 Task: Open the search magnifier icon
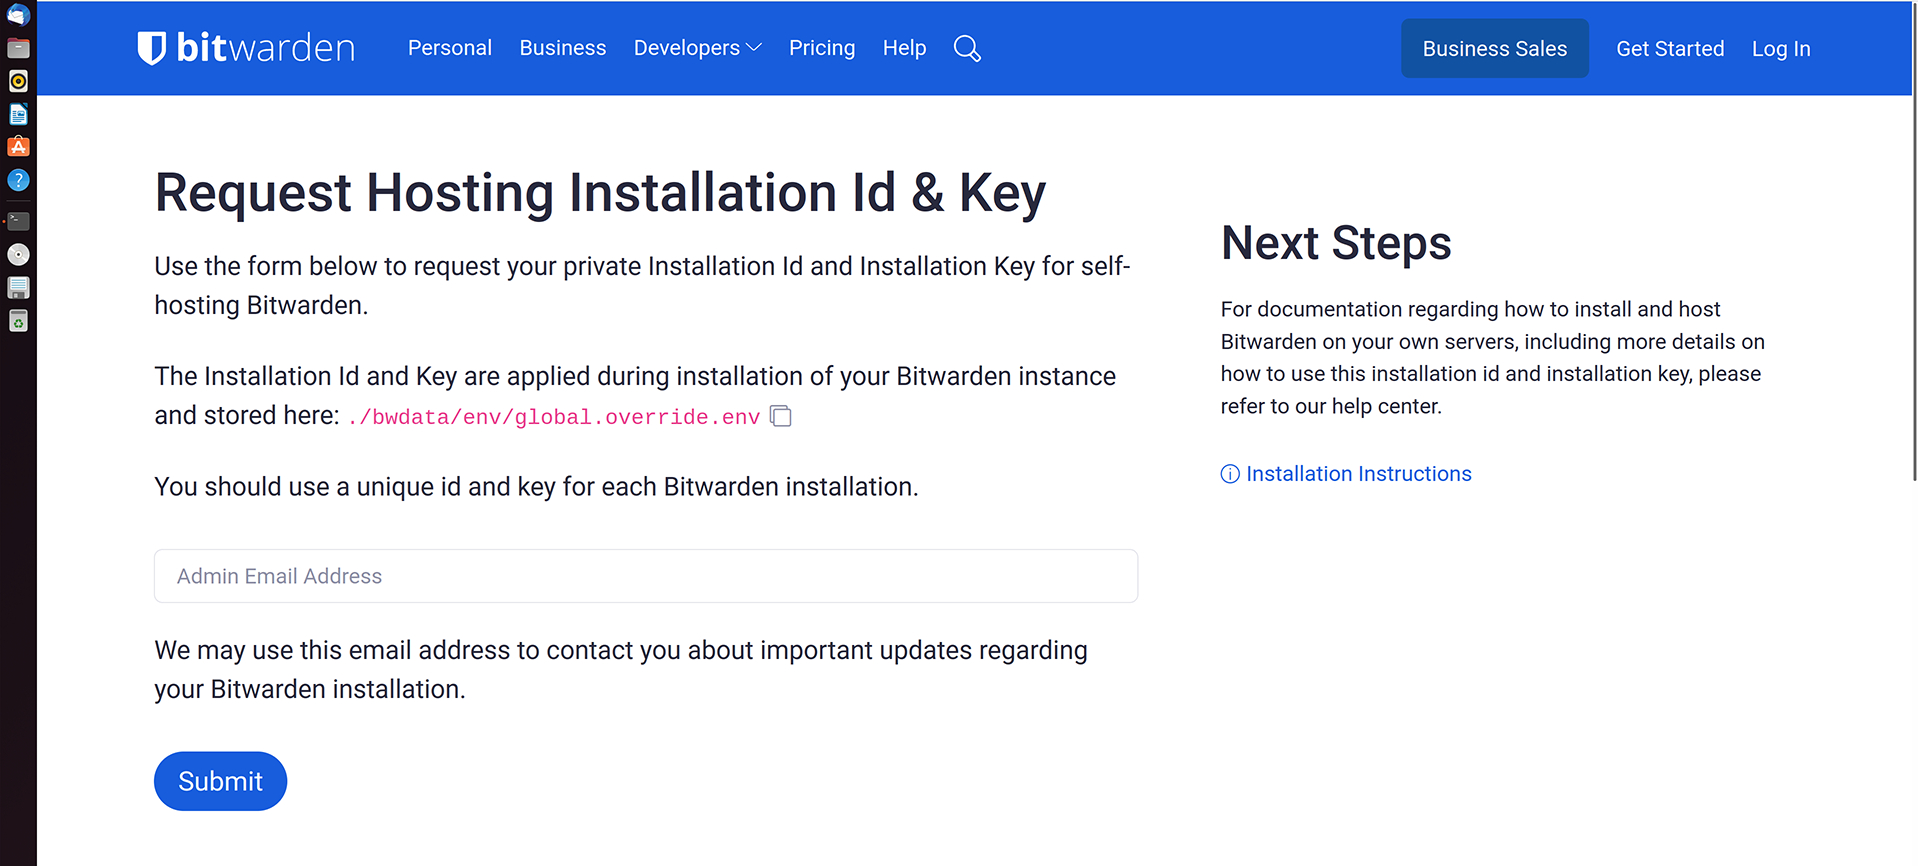tap(967, 48)
